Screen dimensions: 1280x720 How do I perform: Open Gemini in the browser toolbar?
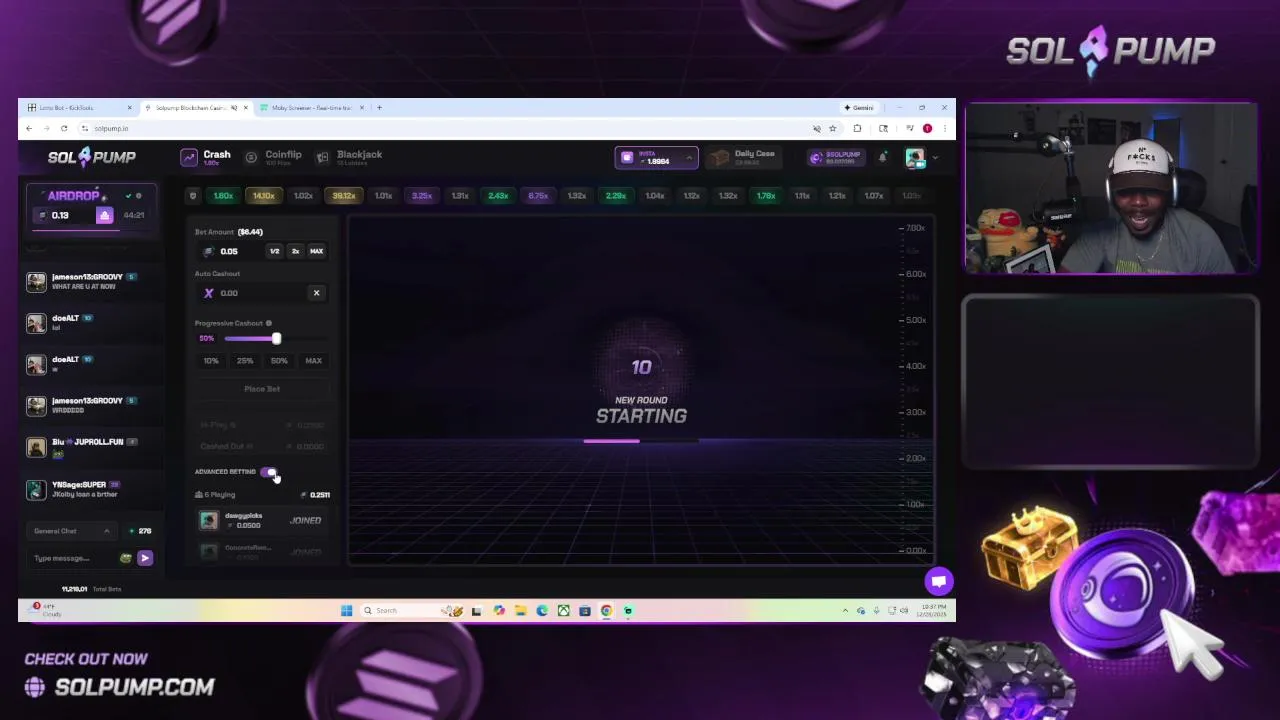coord(859,108)
